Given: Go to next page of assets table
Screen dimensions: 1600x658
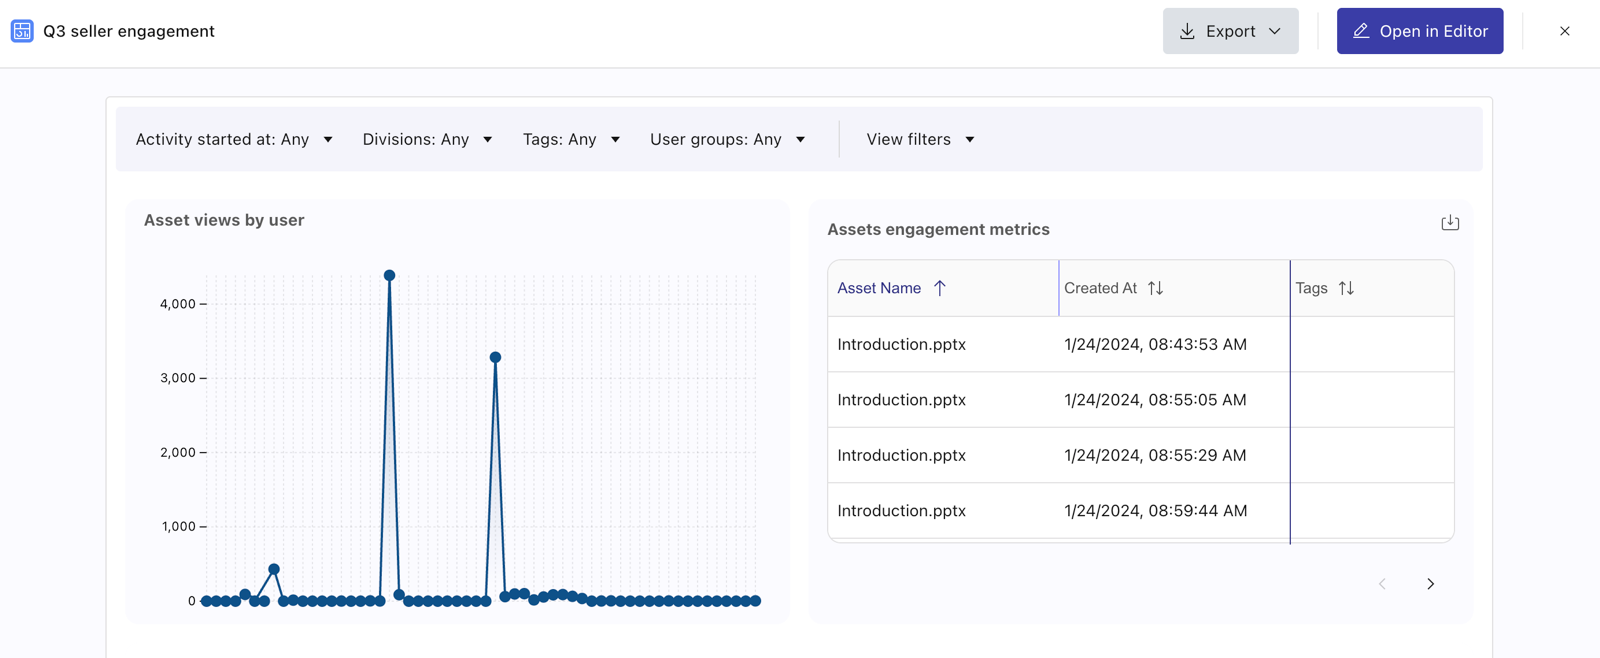Looking at the screenshot, I should (1430, 584).
